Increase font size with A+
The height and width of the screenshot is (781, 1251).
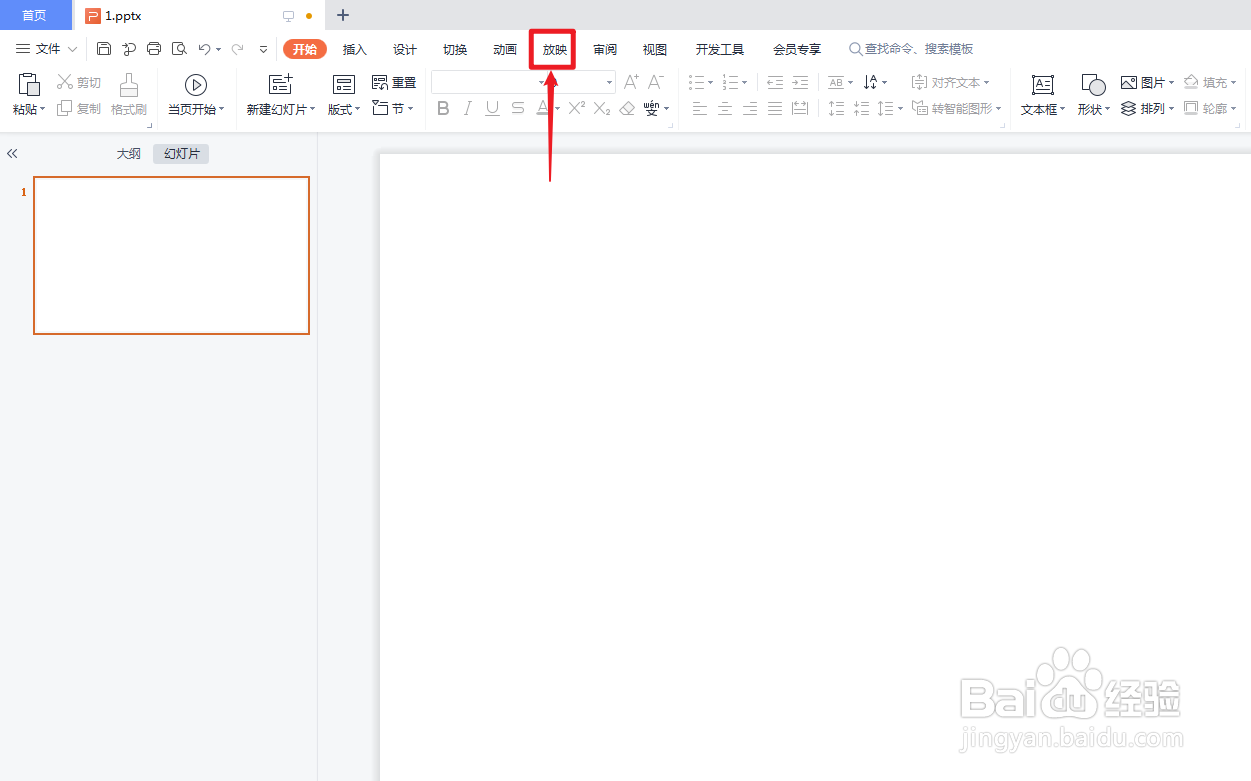point(631,83)
